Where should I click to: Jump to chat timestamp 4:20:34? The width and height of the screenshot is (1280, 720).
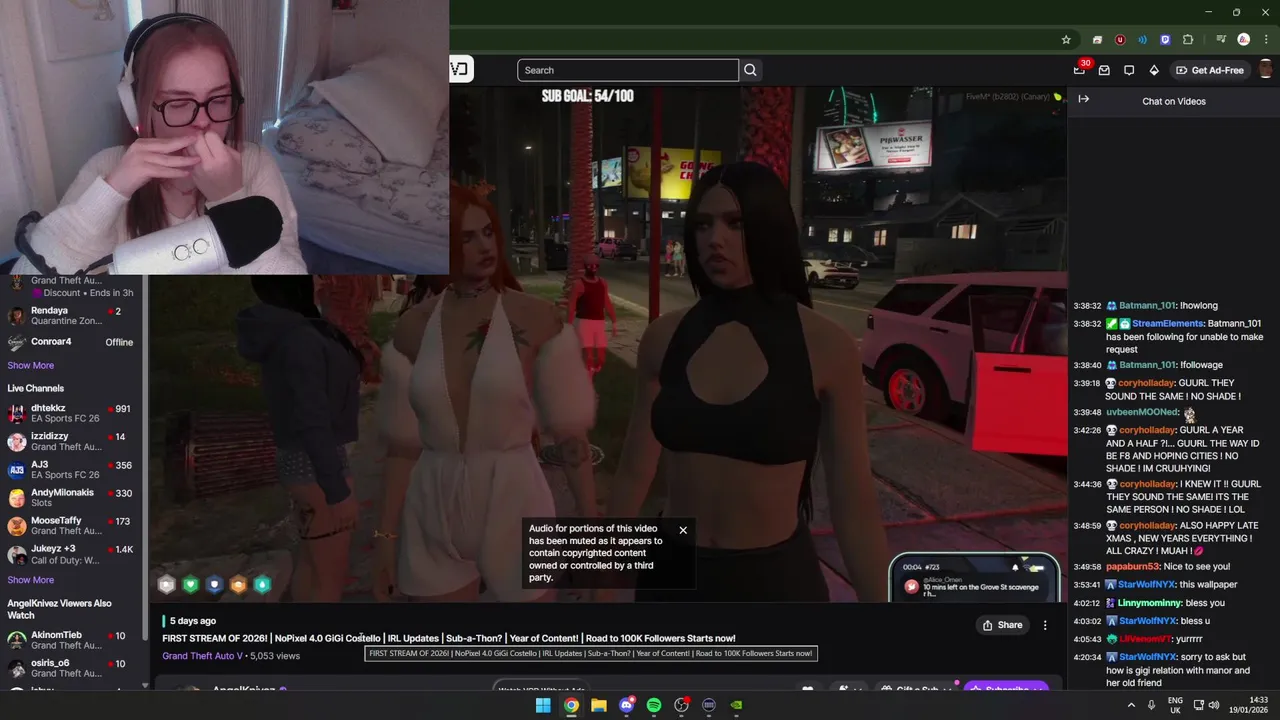pos(1087,657)
